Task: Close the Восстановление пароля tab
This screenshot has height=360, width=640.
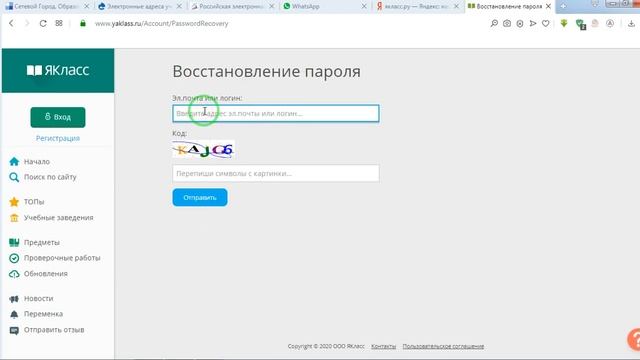Action: [x=548, y=6]
